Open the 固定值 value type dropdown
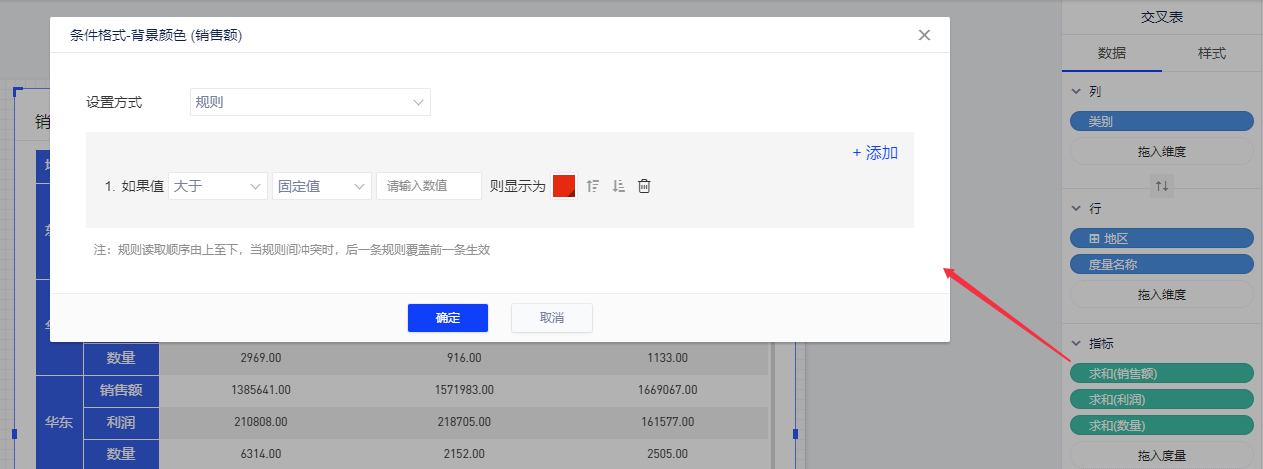Screen dimensions: 1263x469 [321, 186]
